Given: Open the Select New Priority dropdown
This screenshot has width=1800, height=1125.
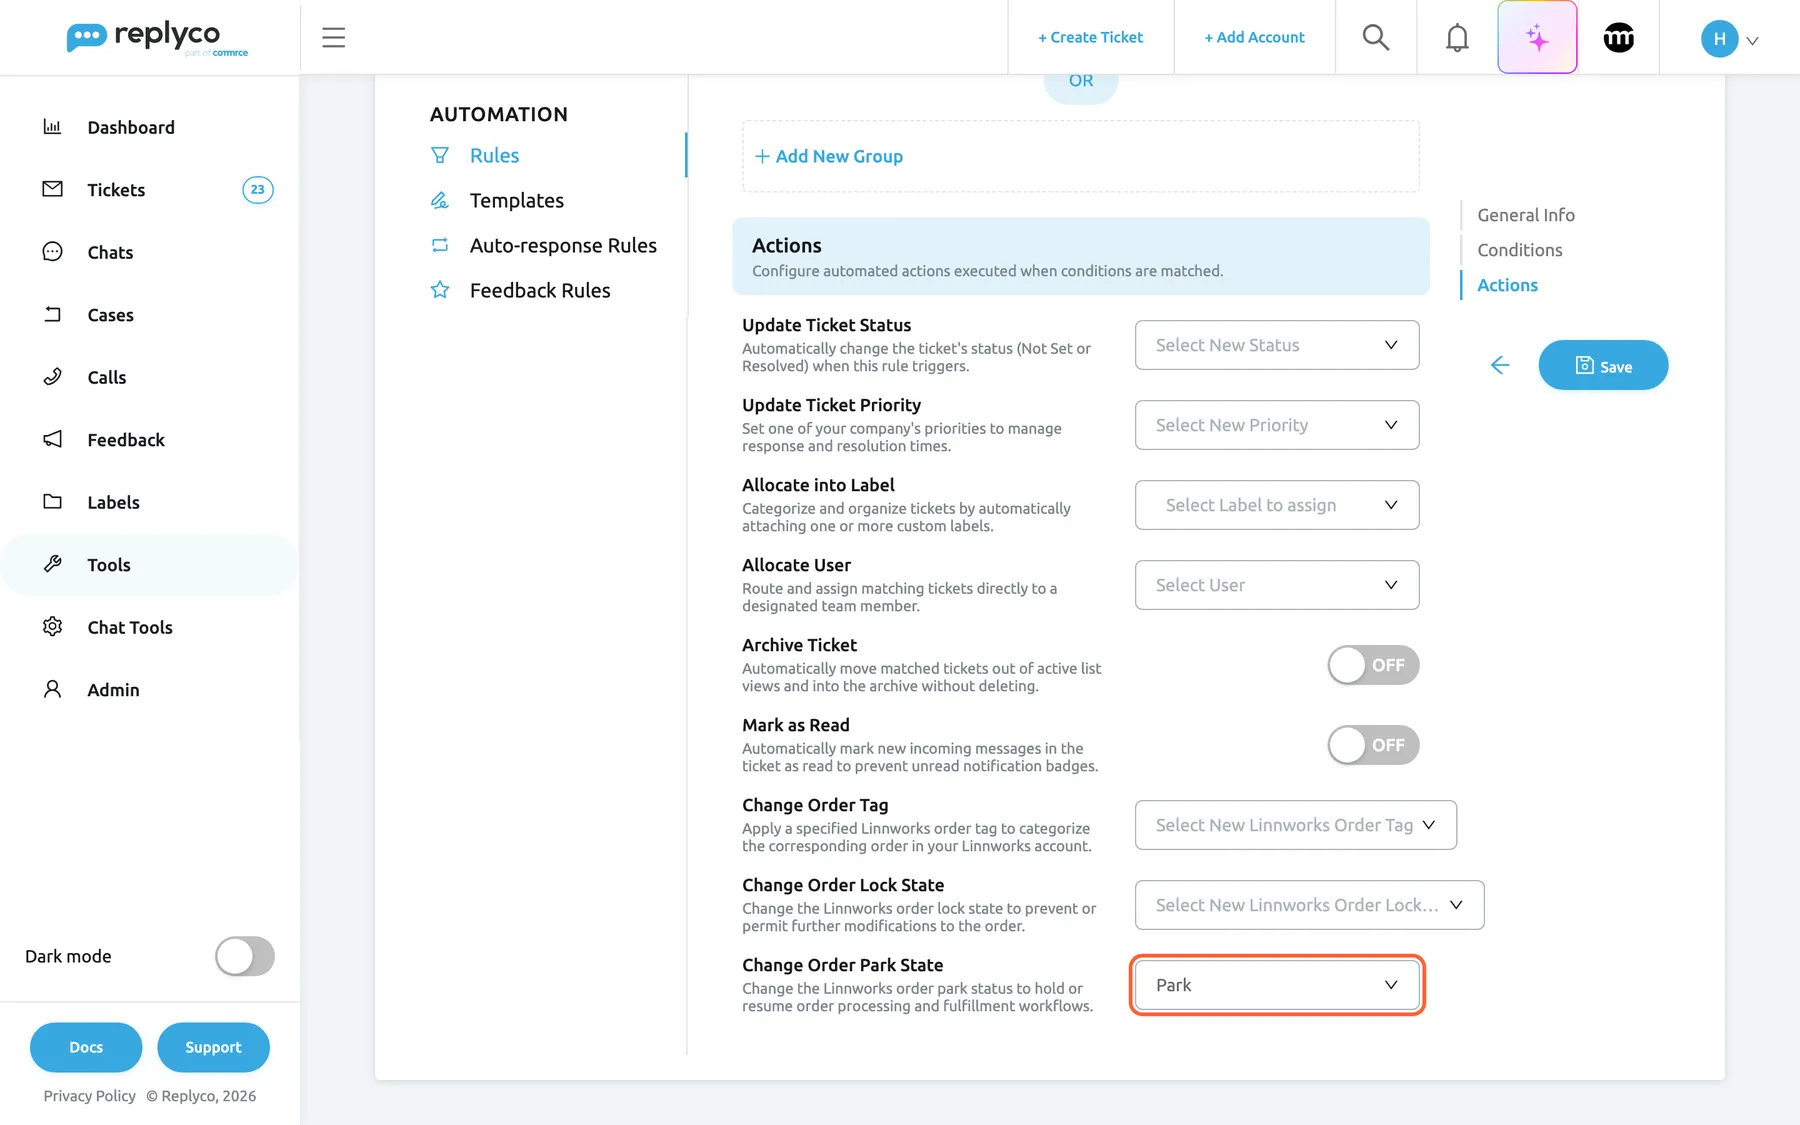Looking at the screenshot, I should [x=1277, y=425].
